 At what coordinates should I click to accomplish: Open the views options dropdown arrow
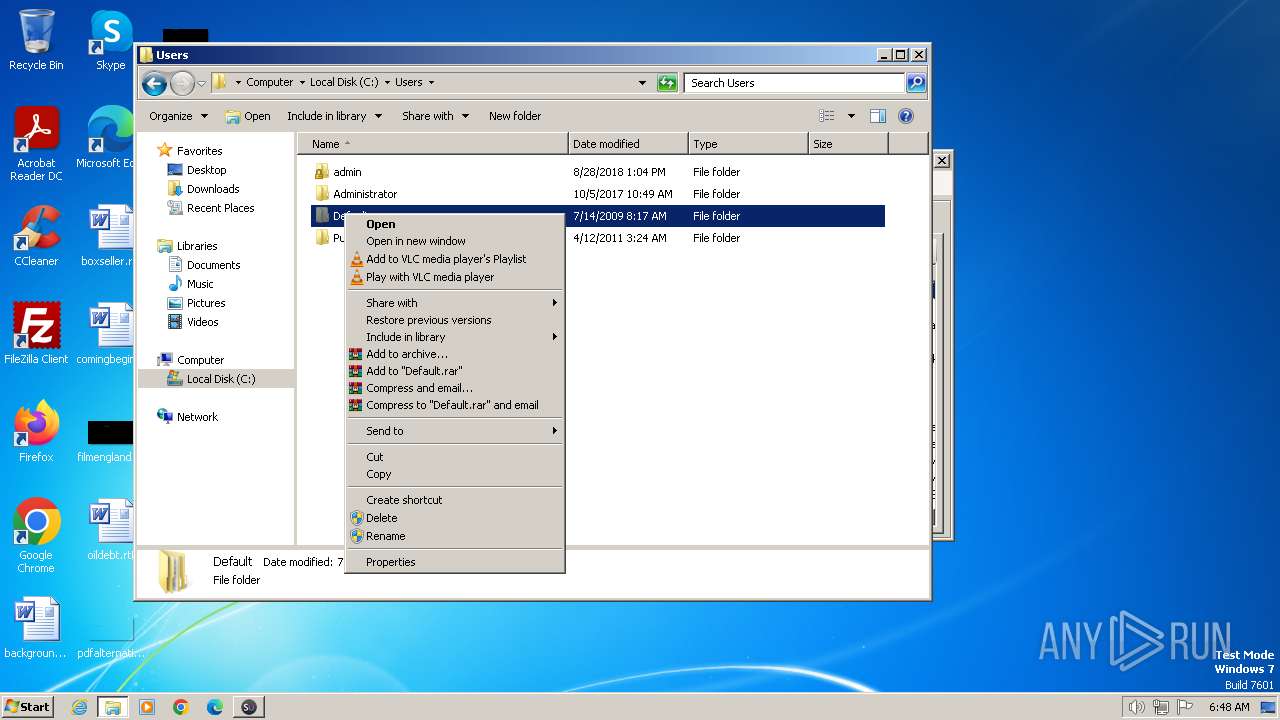(x=851, y=116)
